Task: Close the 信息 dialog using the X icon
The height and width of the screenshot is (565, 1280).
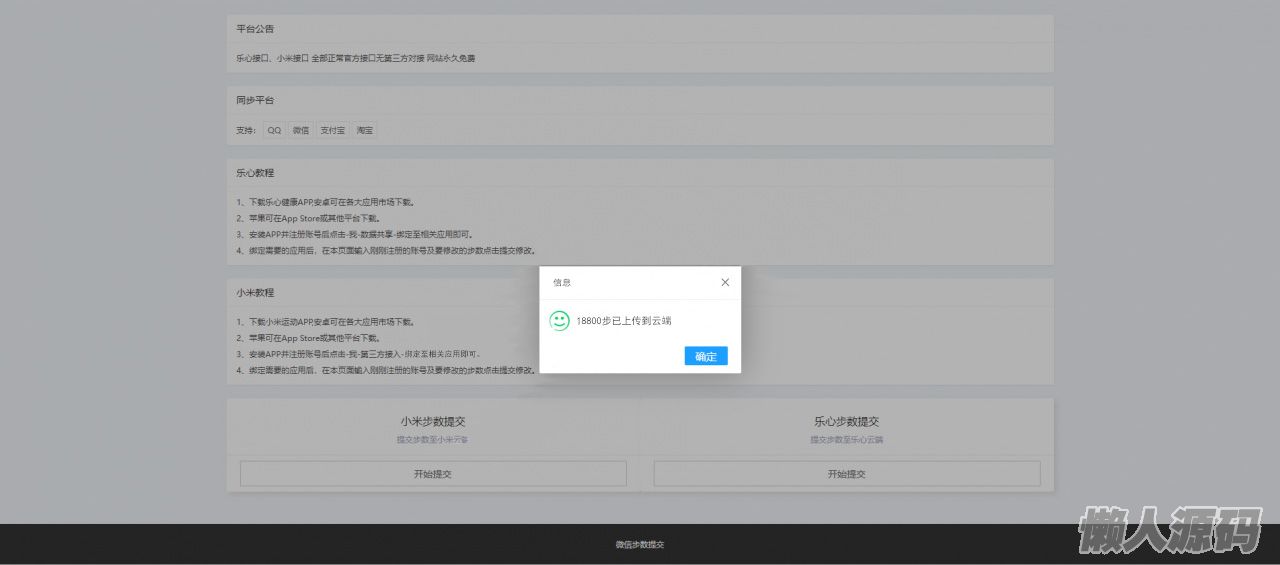Action: [725, 283]
